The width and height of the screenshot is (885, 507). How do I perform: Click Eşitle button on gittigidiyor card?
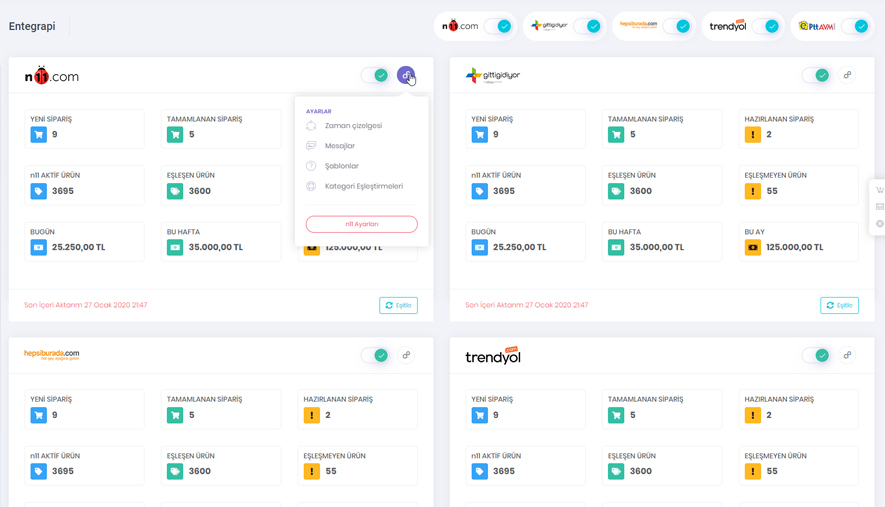tap(839, 305)
